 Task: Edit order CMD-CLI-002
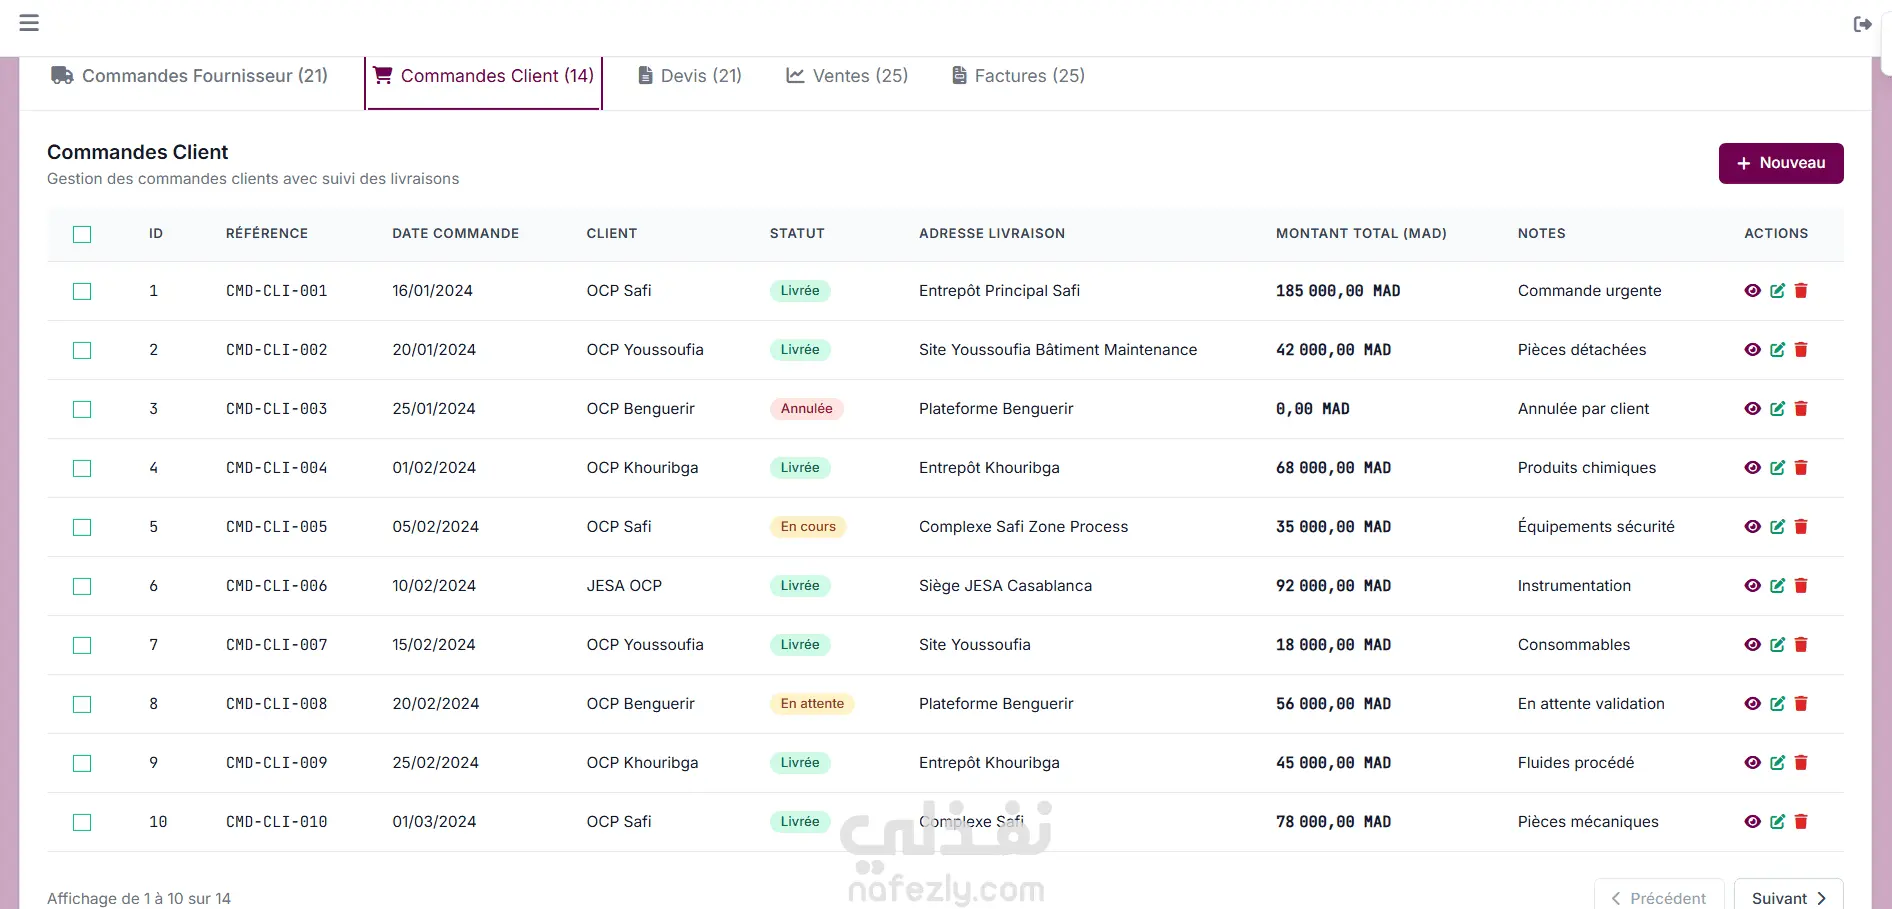(1777, 350)
